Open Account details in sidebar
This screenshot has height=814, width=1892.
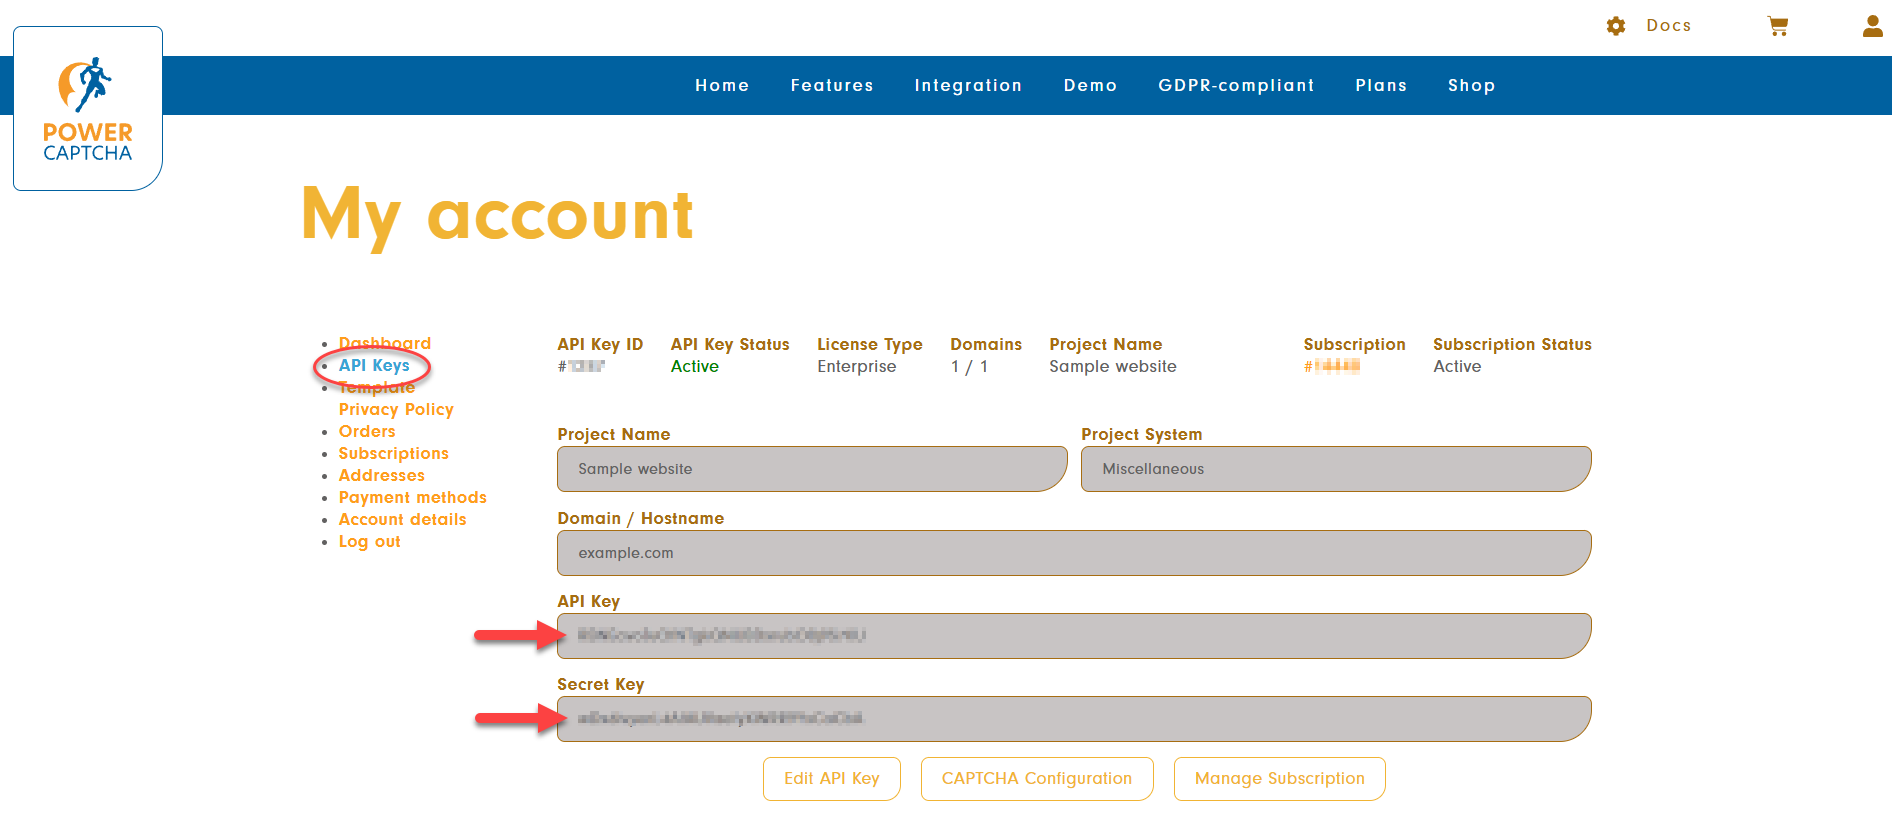pos(402,520)
